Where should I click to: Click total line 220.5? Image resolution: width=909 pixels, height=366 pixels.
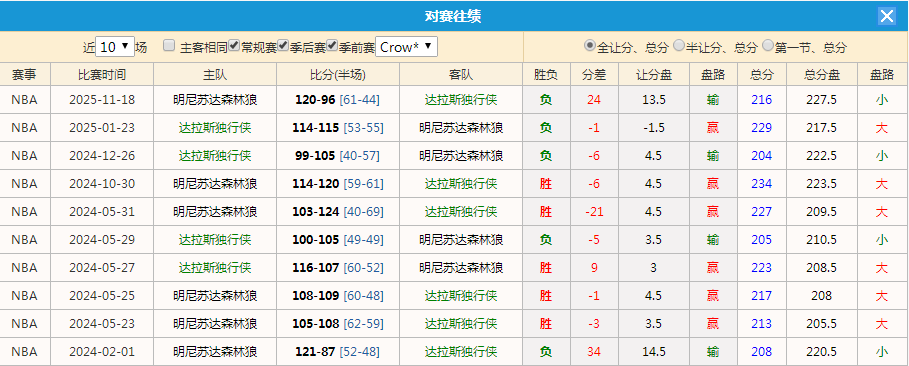pyautogui.click(x=822, y=351)
